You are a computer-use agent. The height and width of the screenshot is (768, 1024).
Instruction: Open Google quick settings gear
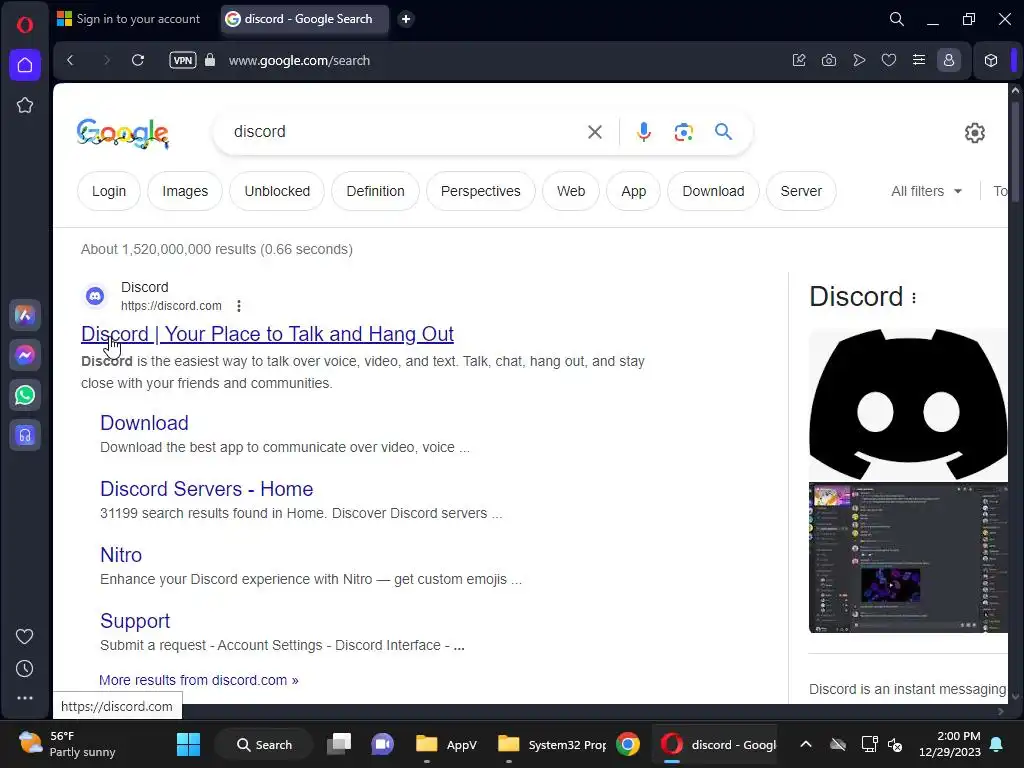(x=974, y=133)
